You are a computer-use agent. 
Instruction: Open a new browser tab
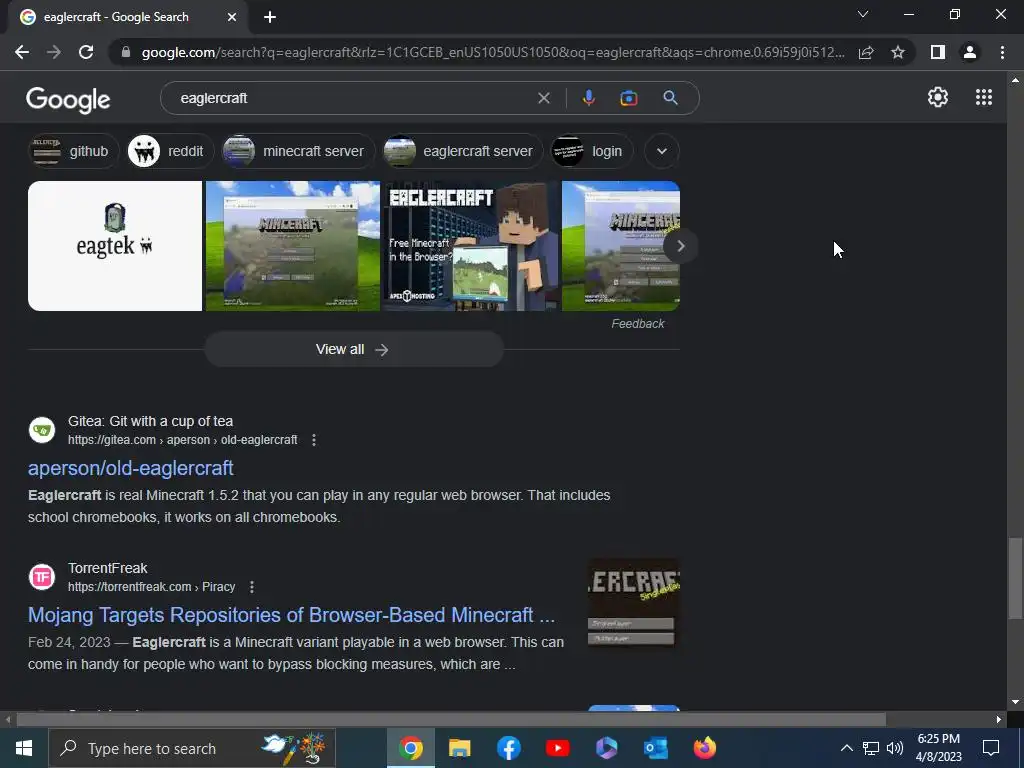pyautogui.click(x=270, y=17)
